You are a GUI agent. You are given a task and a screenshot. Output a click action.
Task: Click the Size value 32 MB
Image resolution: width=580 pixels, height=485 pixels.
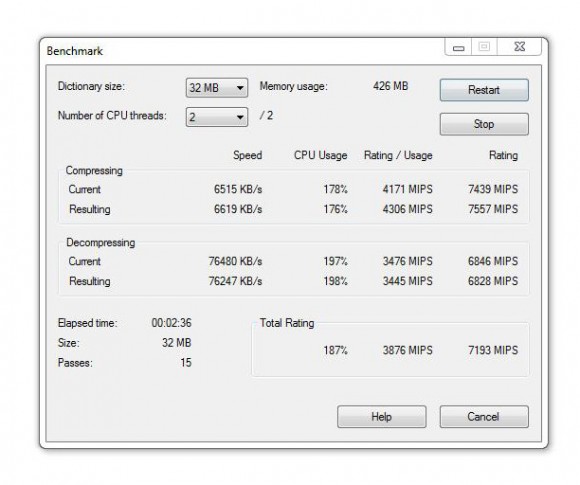(176, 343)
